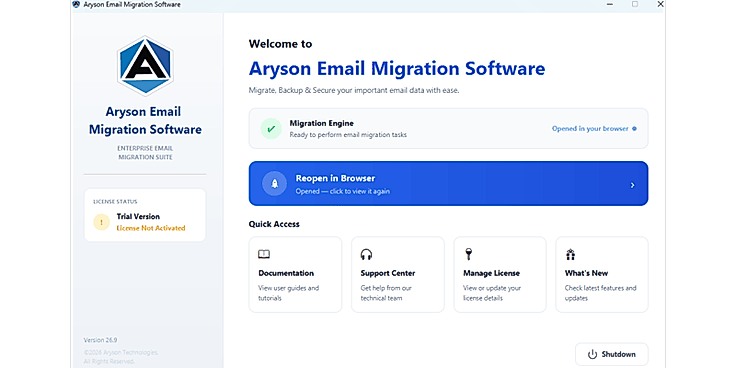This screenshot has width=736, height=368.
Task: Open the Support Center card
Action: point(398,275)
